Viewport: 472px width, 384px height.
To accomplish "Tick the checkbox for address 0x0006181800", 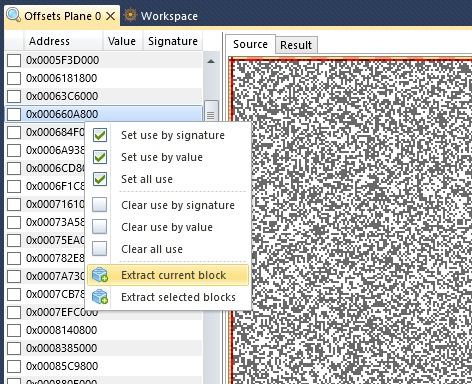I will click(14, 78).
